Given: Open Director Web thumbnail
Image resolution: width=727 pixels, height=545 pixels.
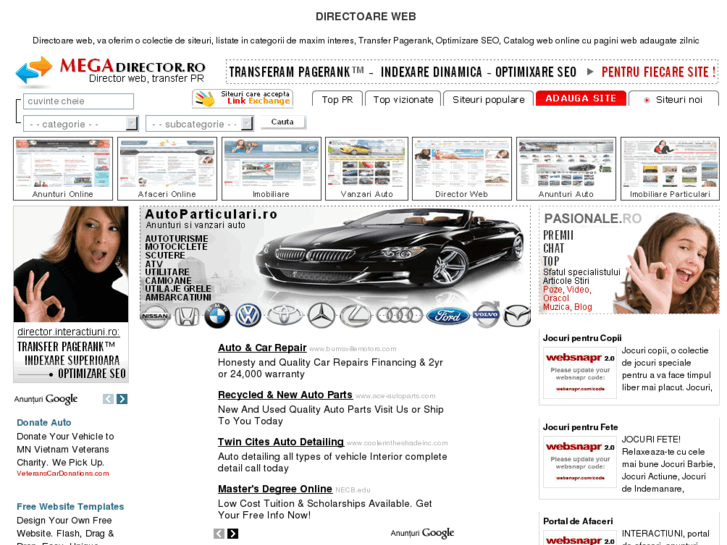Looking at the screenshot, I should tap(462, 168).
